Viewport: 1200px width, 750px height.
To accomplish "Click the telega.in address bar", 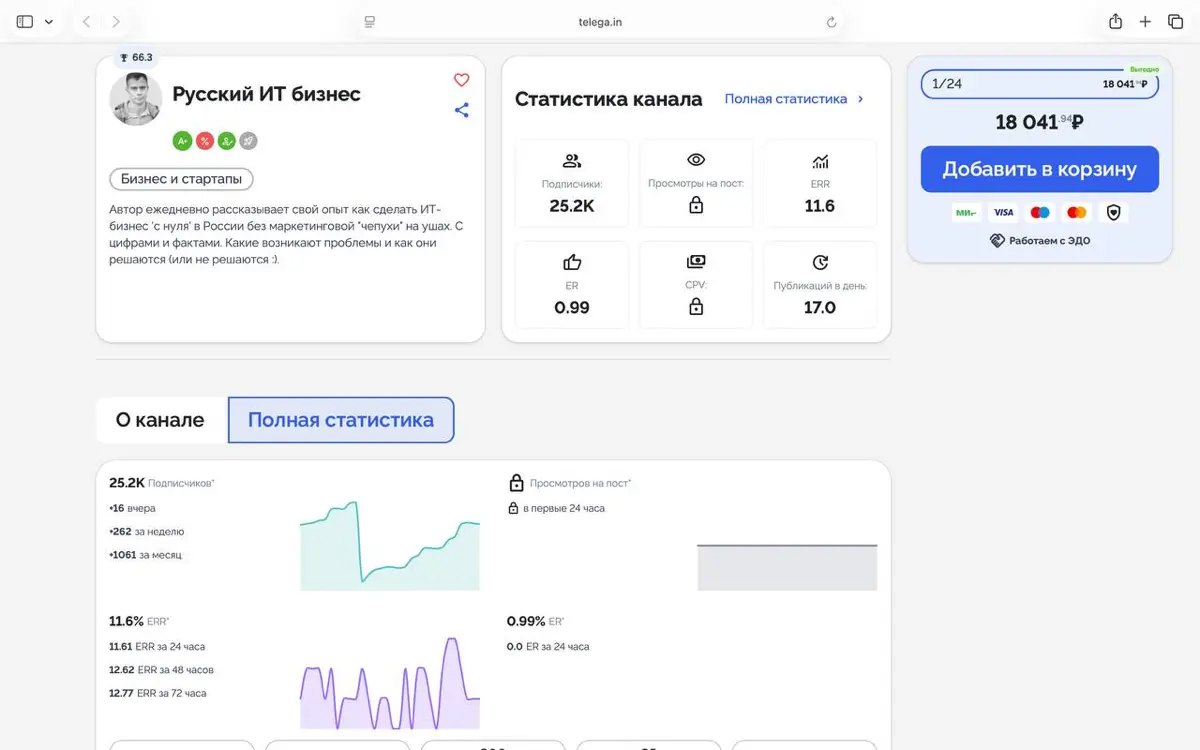I will [x=600, y=21].
